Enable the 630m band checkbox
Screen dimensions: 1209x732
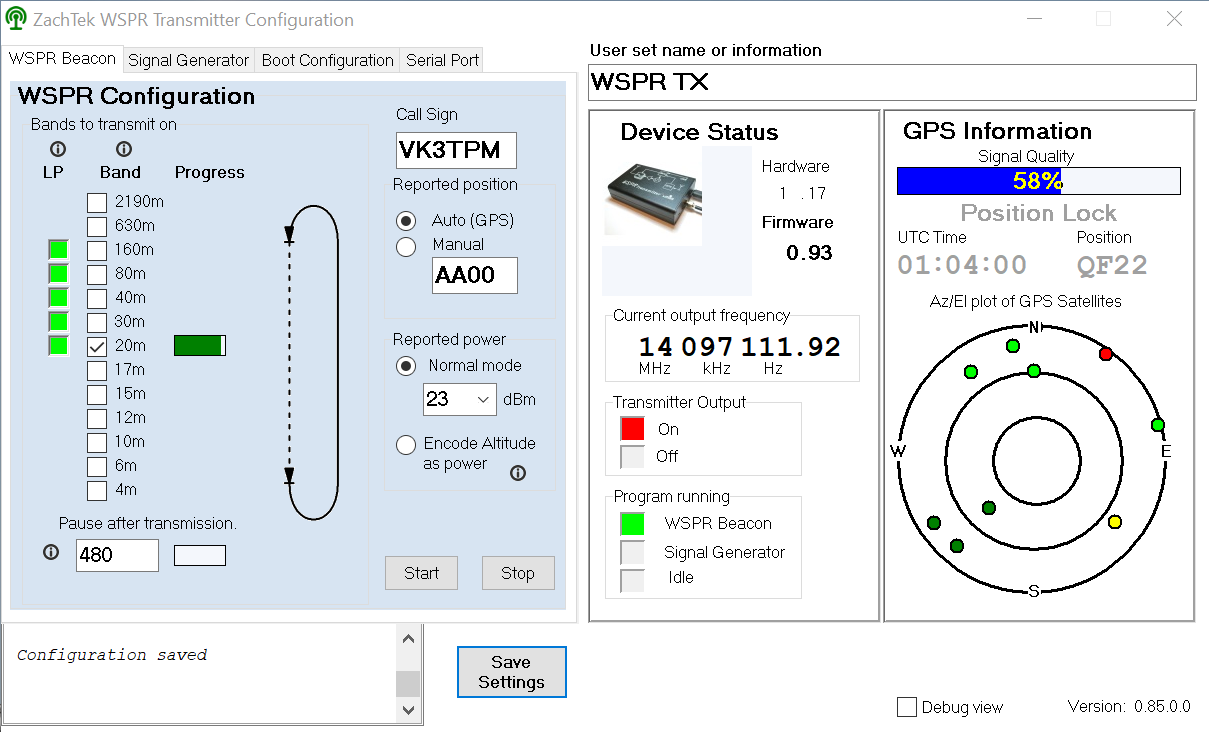97,226
